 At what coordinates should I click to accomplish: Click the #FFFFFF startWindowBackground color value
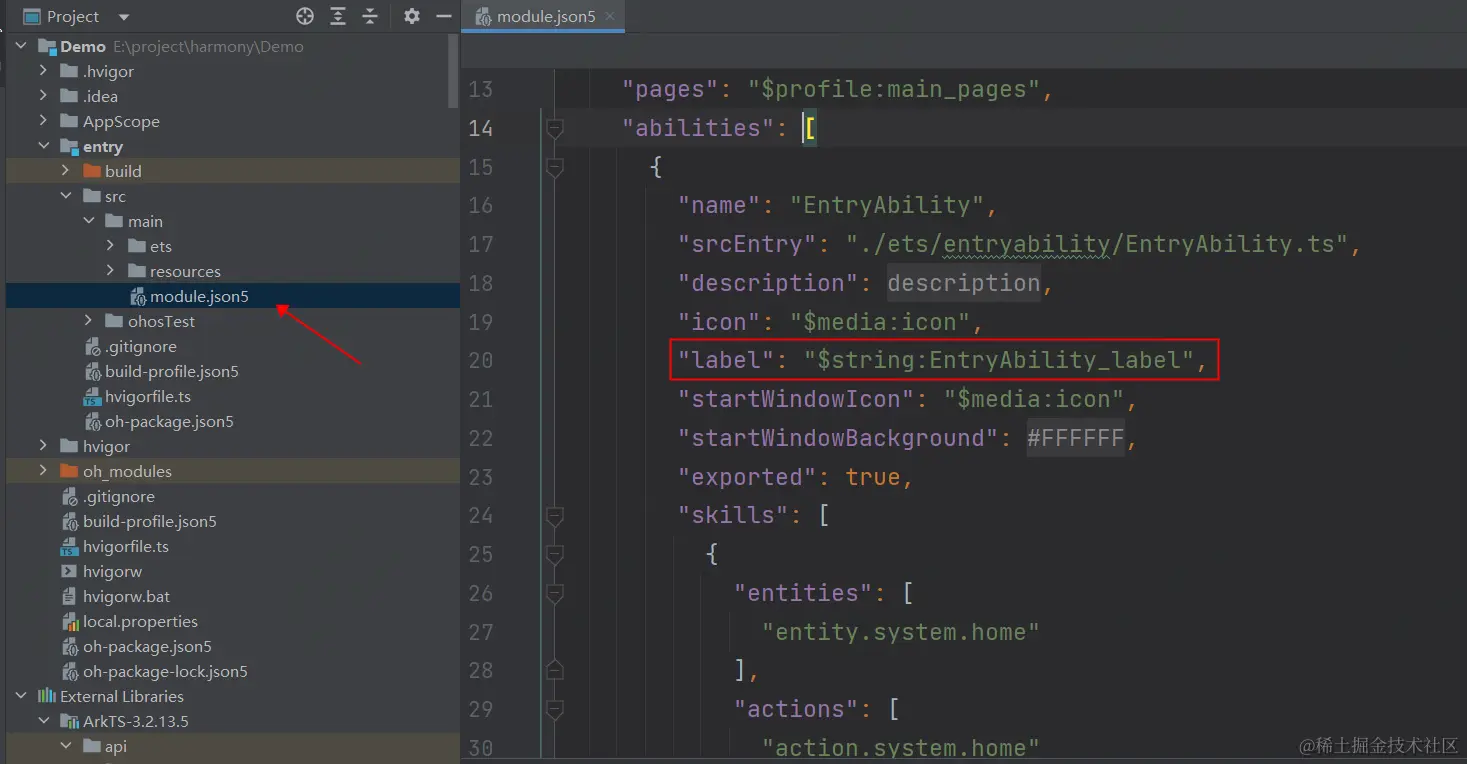tap(1075, 438)
